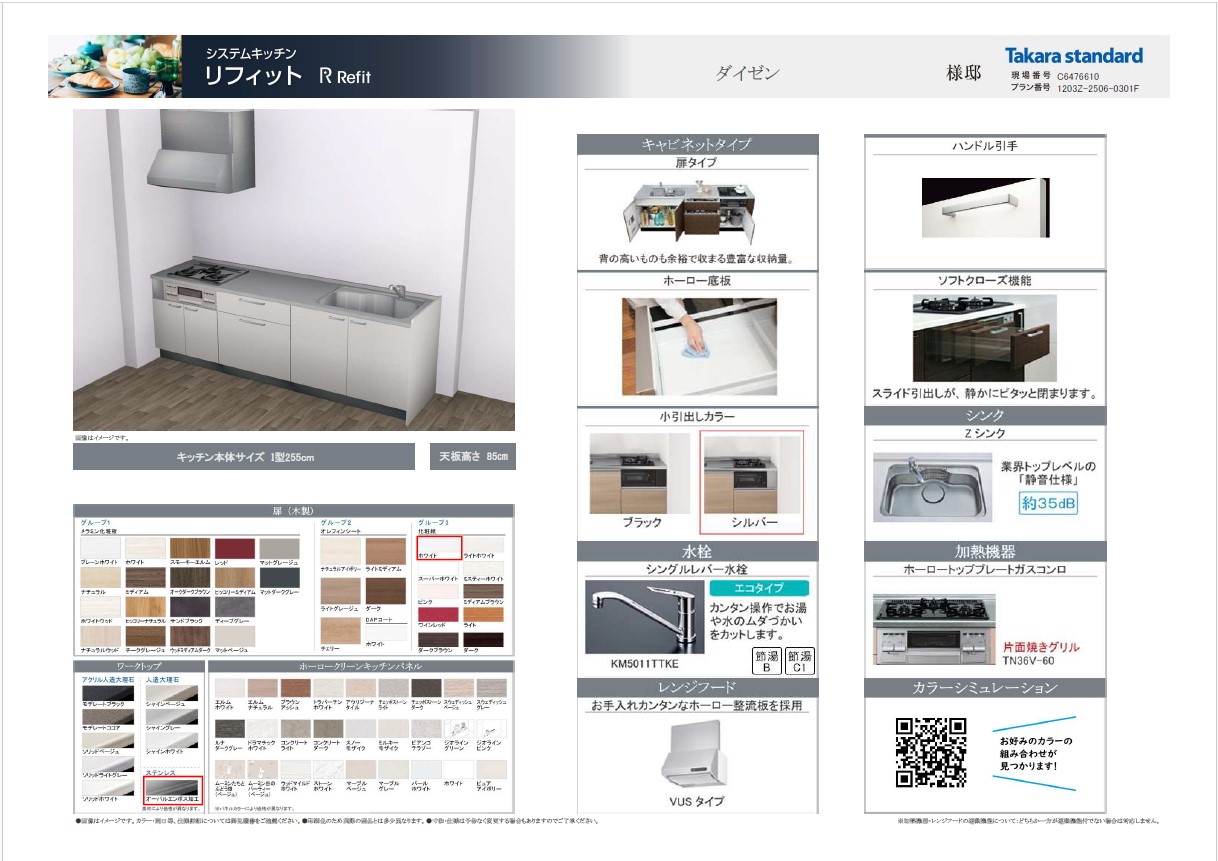Pick the サンドブラック door swatch

[x=189, y=606]
